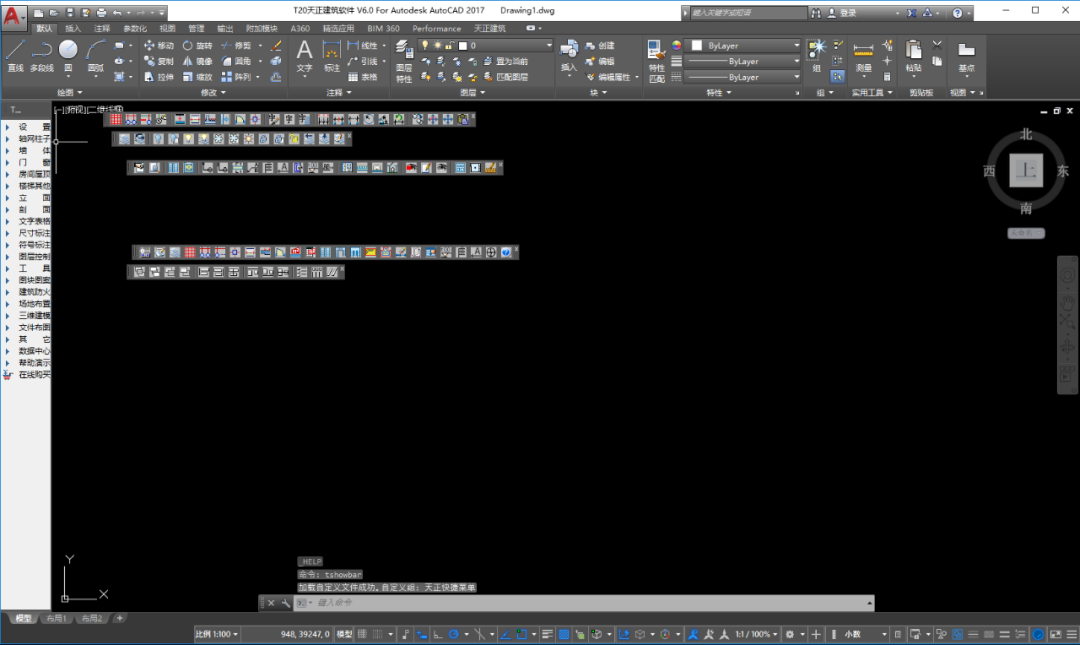Toggle the 模型 model space button
This screenshot has height=645, width=1080.
pos(344,634)
